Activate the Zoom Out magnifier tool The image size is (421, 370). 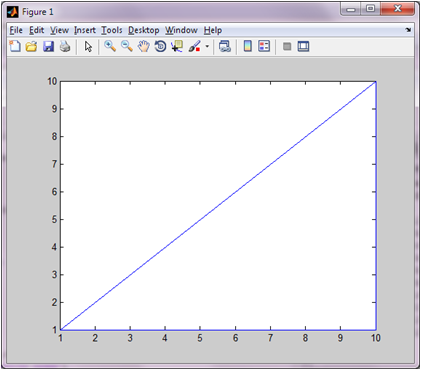[x=127, y=46]
